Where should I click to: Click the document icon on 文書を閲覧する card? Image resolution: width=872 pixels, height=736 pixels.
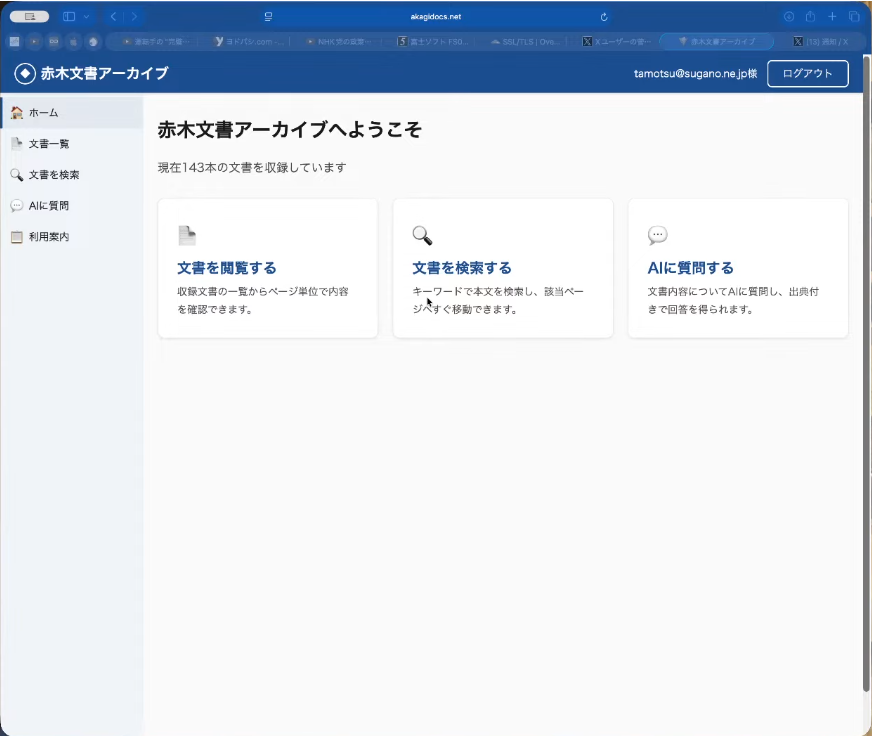[187, 236]
